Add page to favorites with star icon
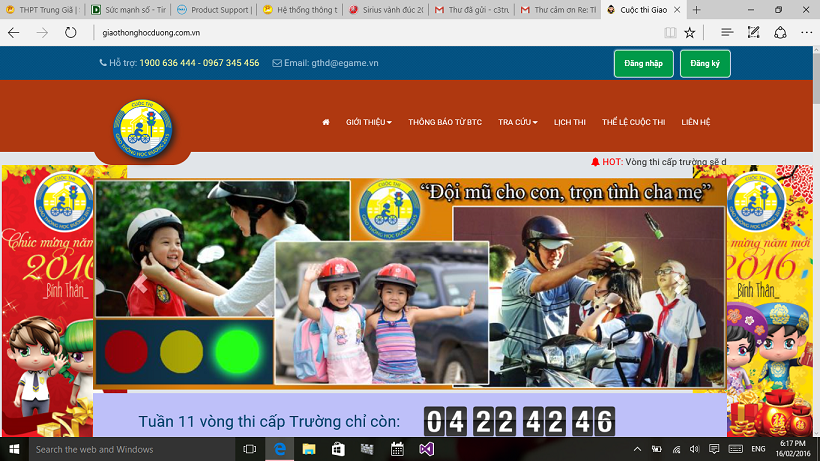Screen dimensions: 820x461 (x=689, y=32)
